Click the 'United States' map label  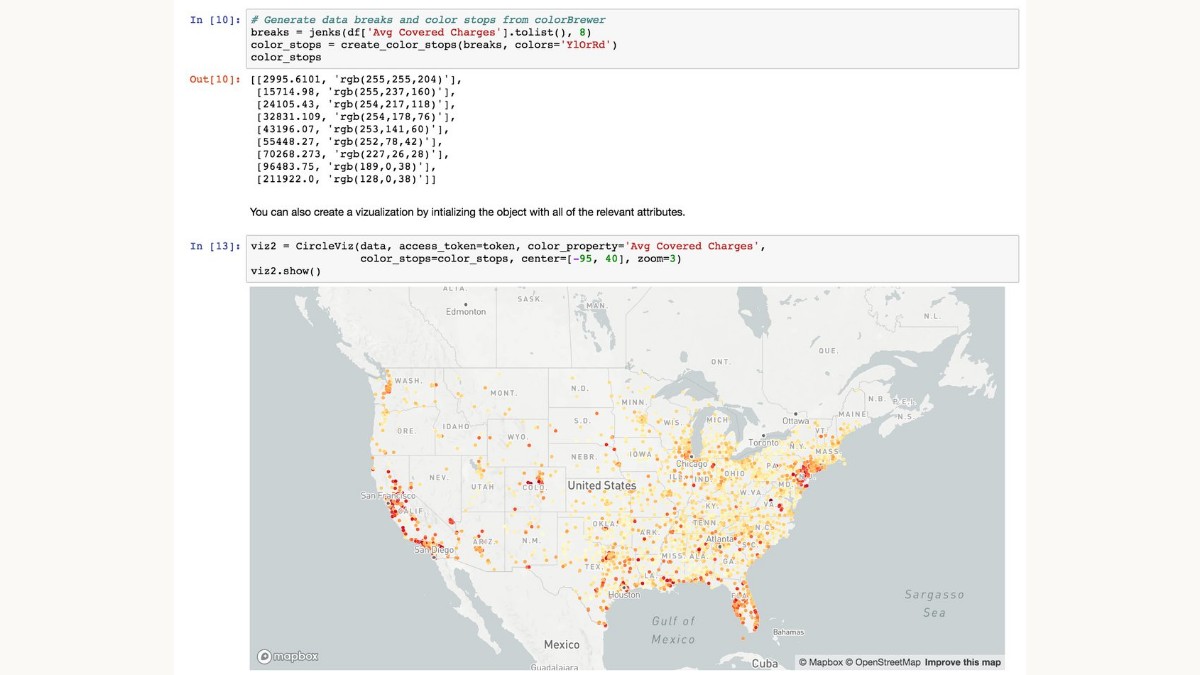point(602,485)
